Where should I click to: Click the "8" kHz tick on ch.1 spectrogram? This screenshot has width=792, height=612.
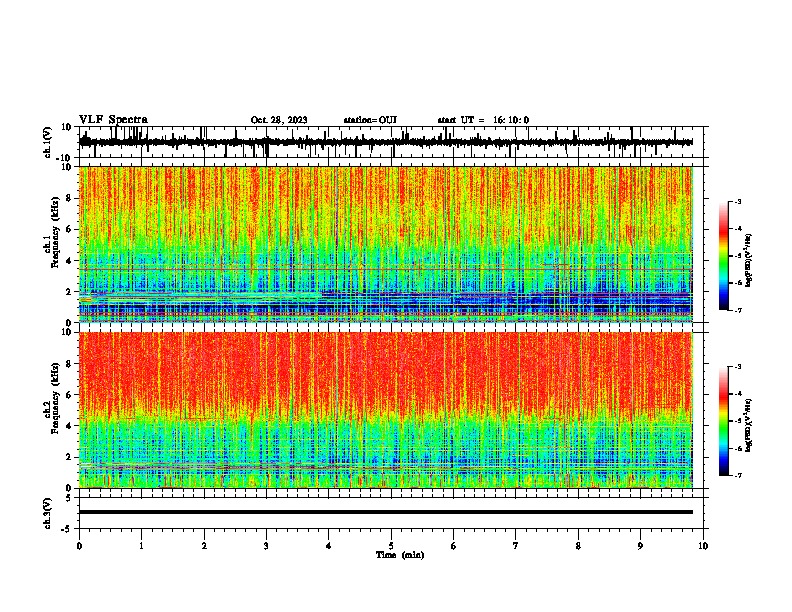[70, 198]
